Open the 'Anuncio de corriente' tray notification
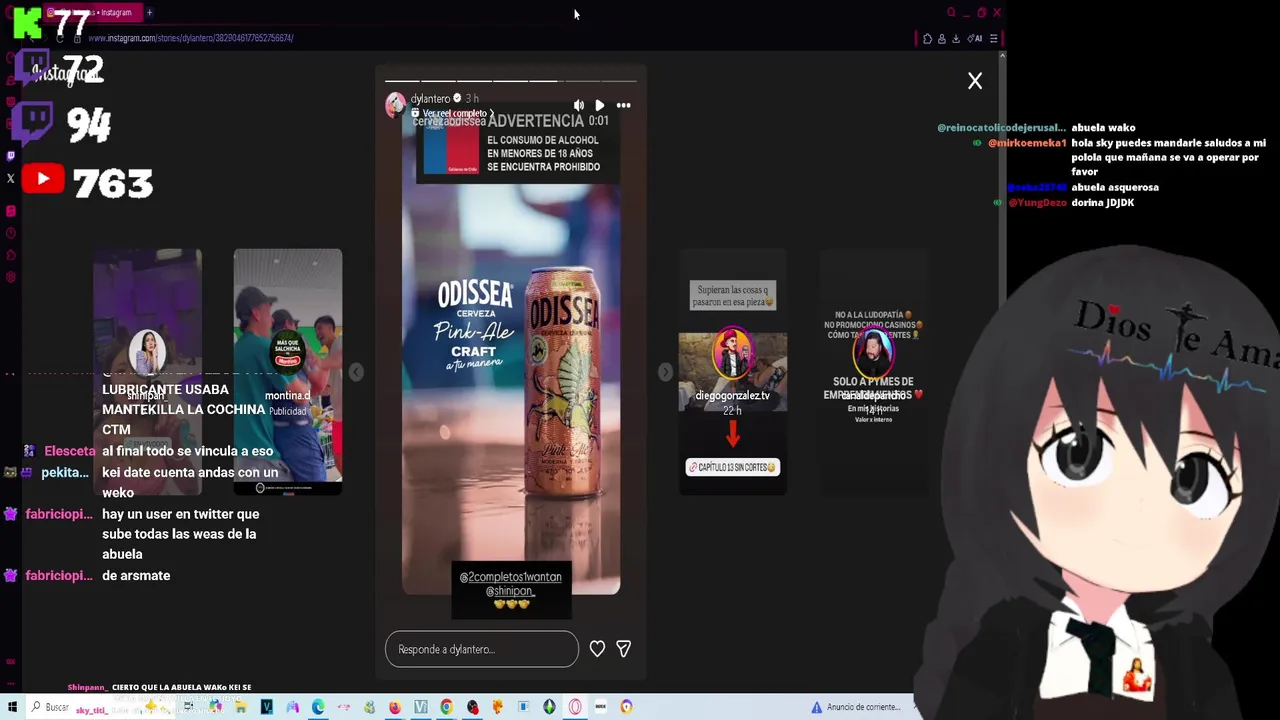This screenshot has height=720, width=1280. (856, 707)
